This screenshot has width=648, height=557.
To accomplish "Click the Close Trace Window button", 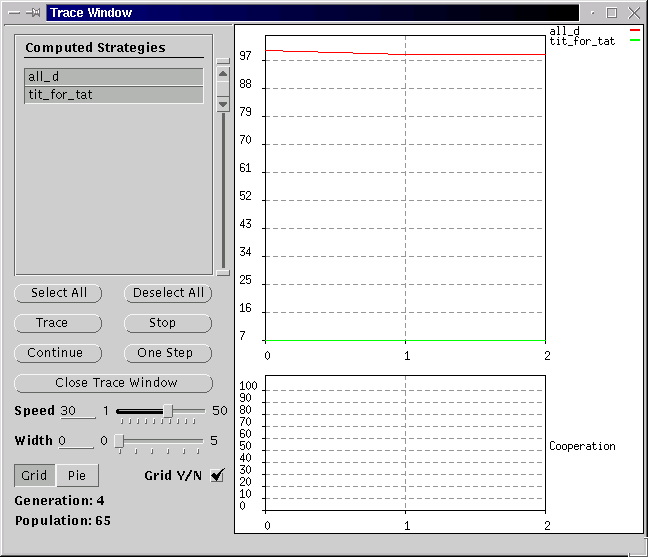I will click(x=113, y=383).
